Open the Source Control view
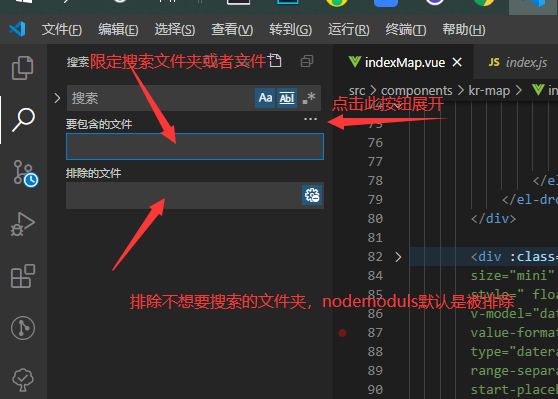This screenshot has height=399, width=558. pyautogui.click(x=25, y=173)
